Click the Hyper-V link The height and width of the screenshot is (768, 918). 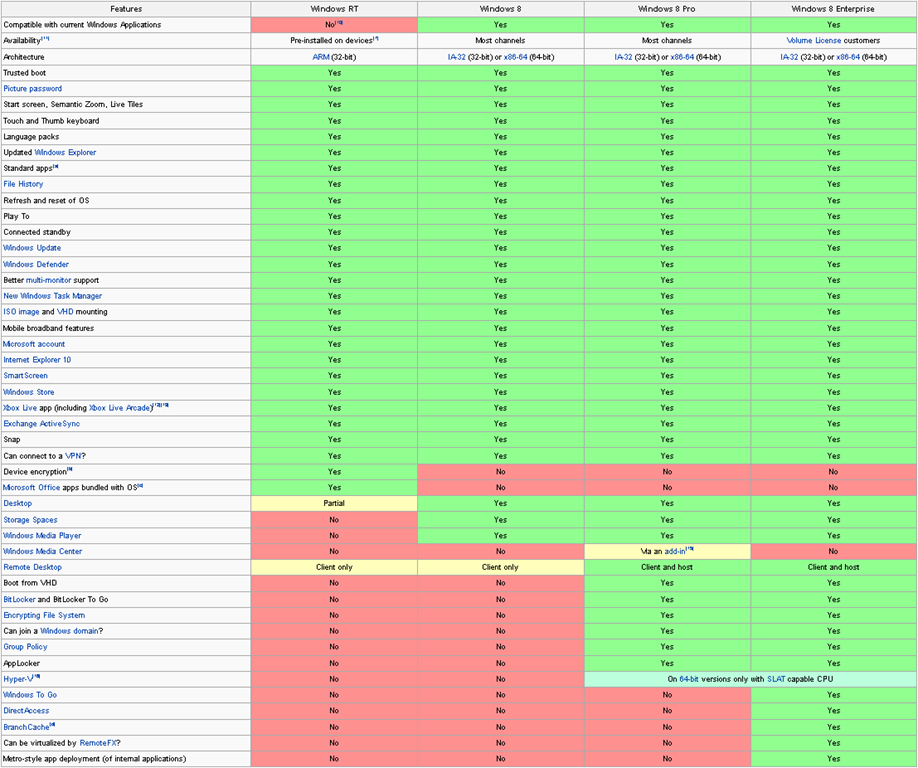(18, 679)
